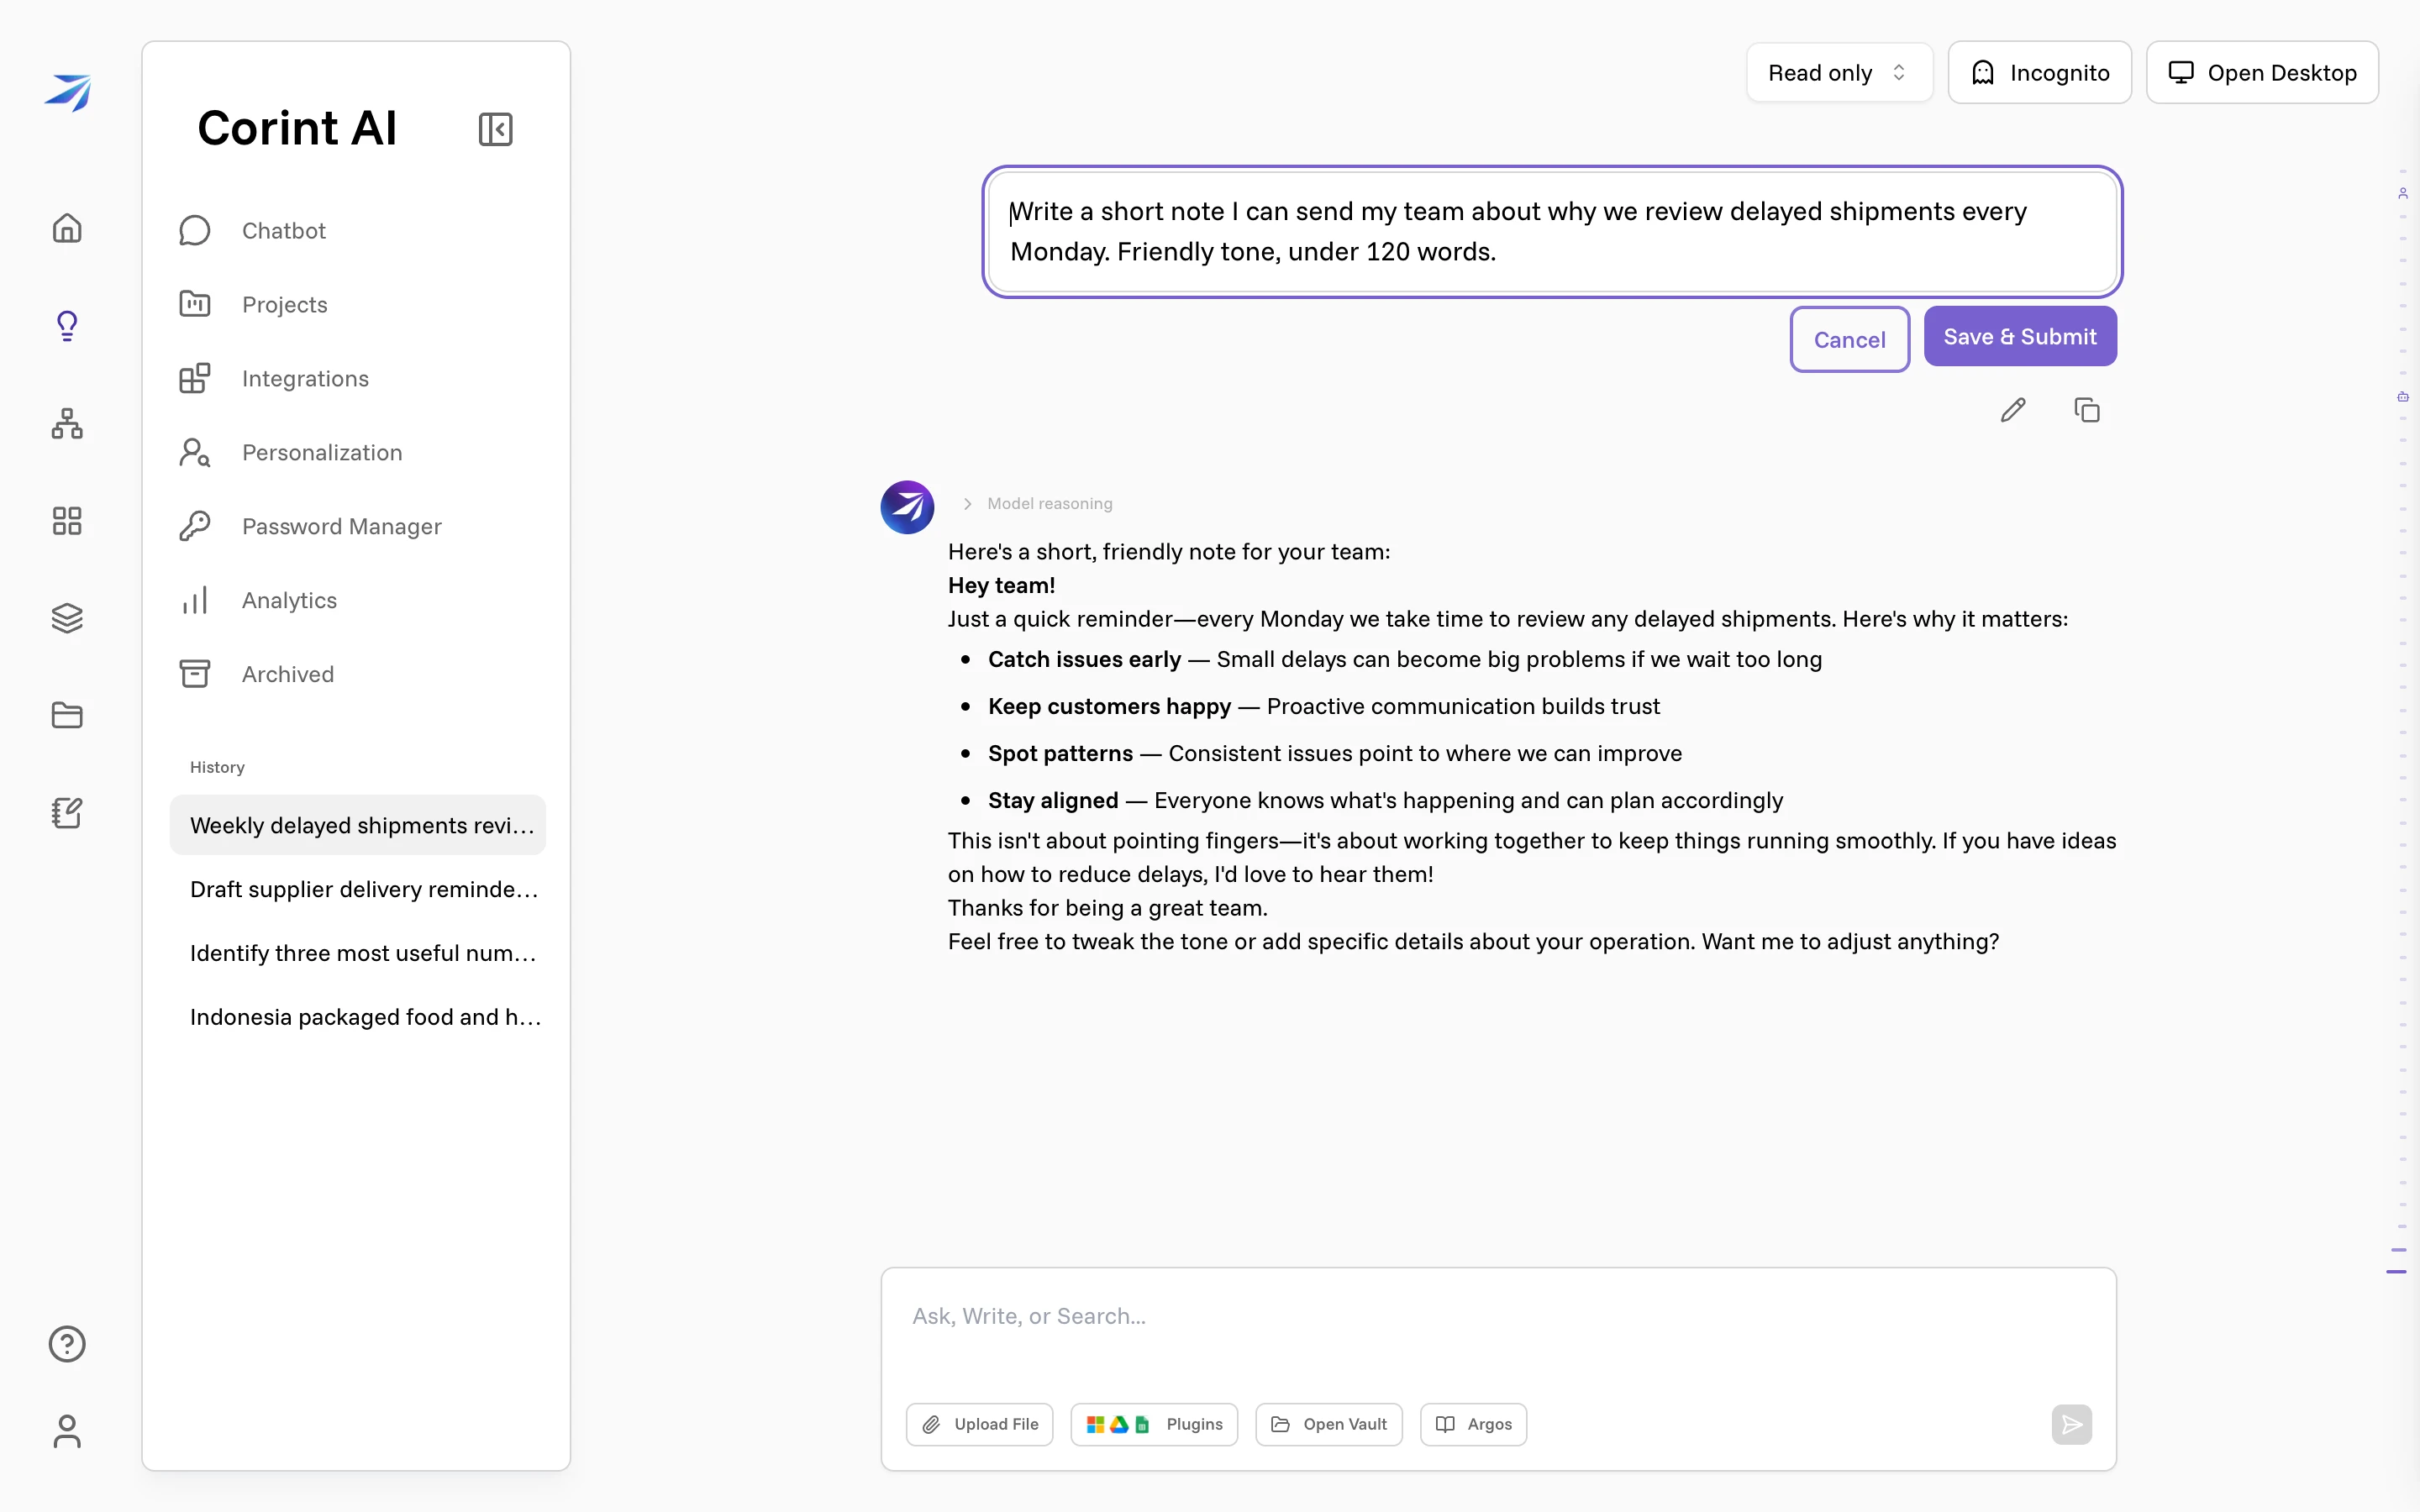Toggle Incognito mode
Viewport: 2420px width, 1512px height.
[2039, 72]
